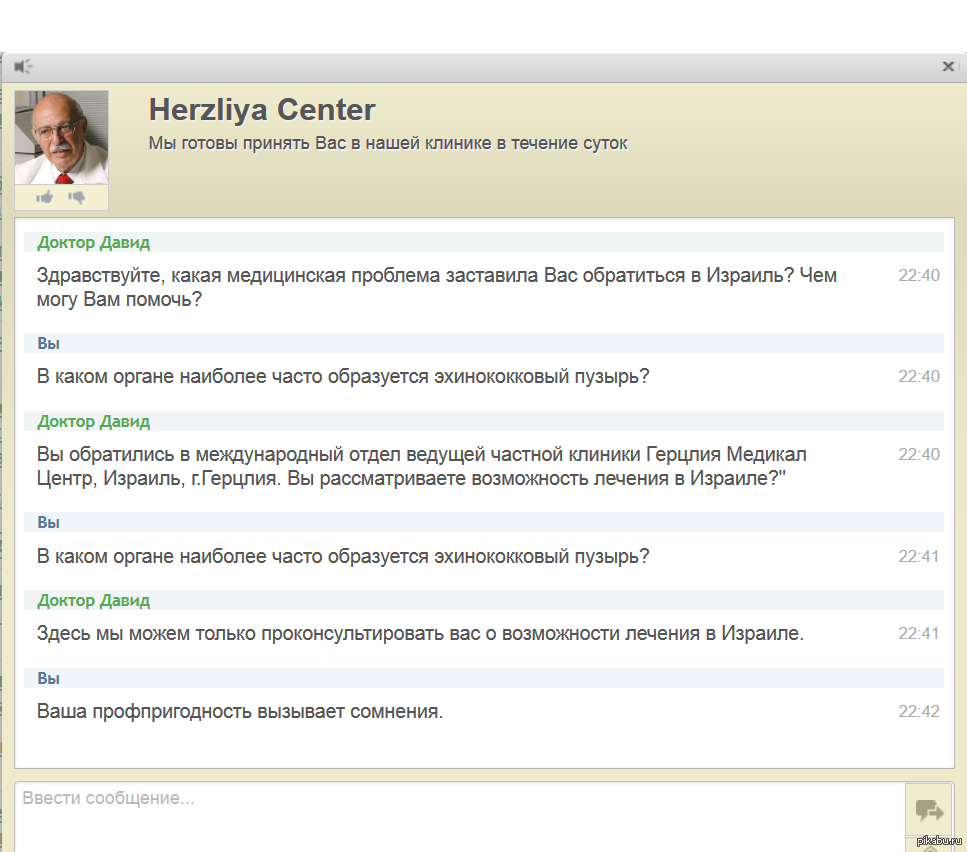Click the last 'Вы' sender header
Screen dimensions: 967x852
pyautogui.click(x=49, y=678)
